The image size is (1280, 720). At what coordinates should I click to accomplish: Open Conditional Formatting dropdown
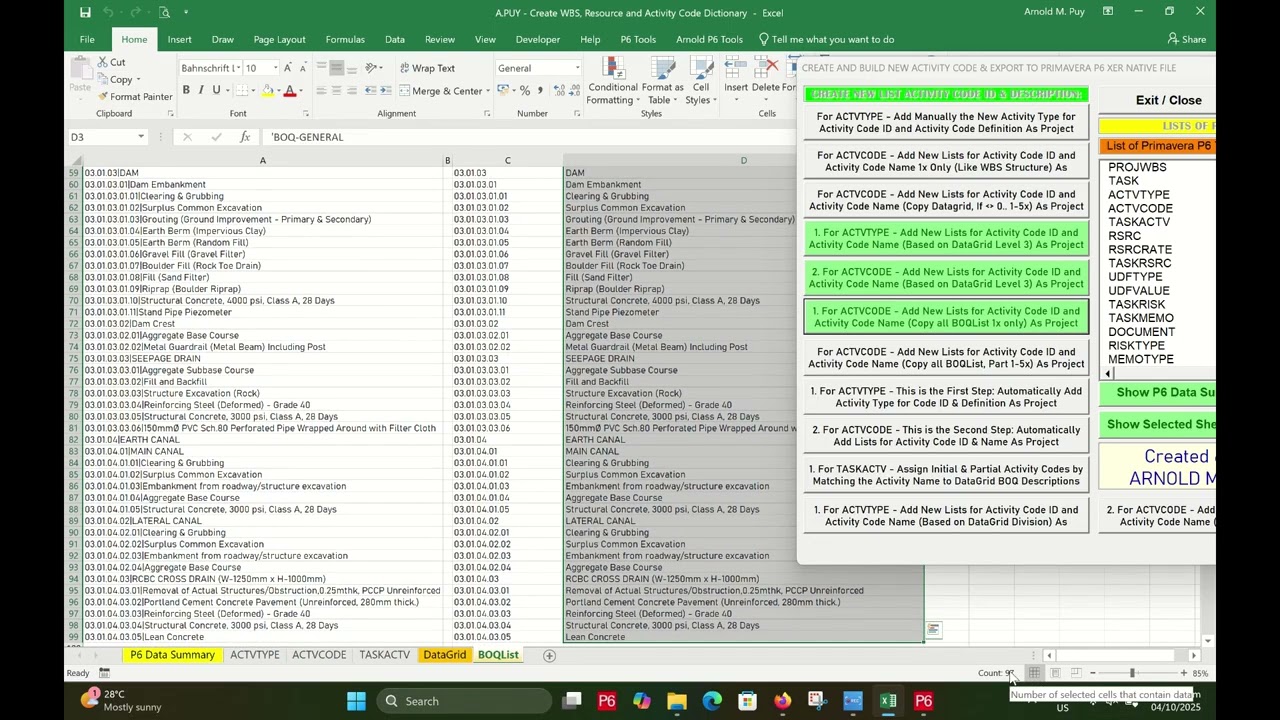coord(612,81)
